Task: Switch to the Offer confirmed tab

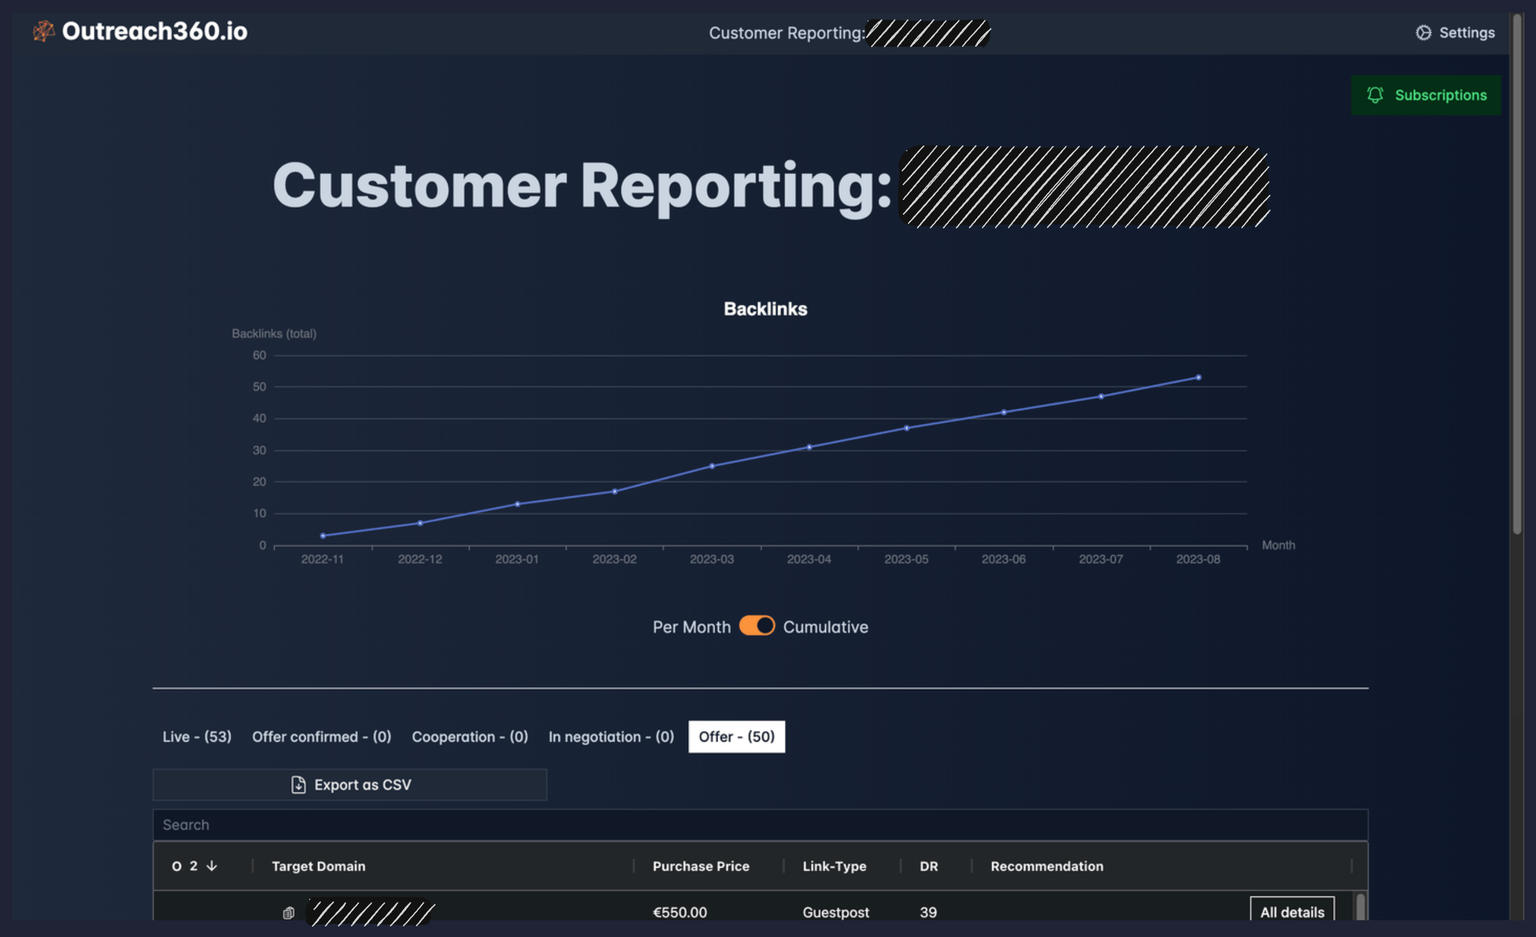Action: [321, 736]
